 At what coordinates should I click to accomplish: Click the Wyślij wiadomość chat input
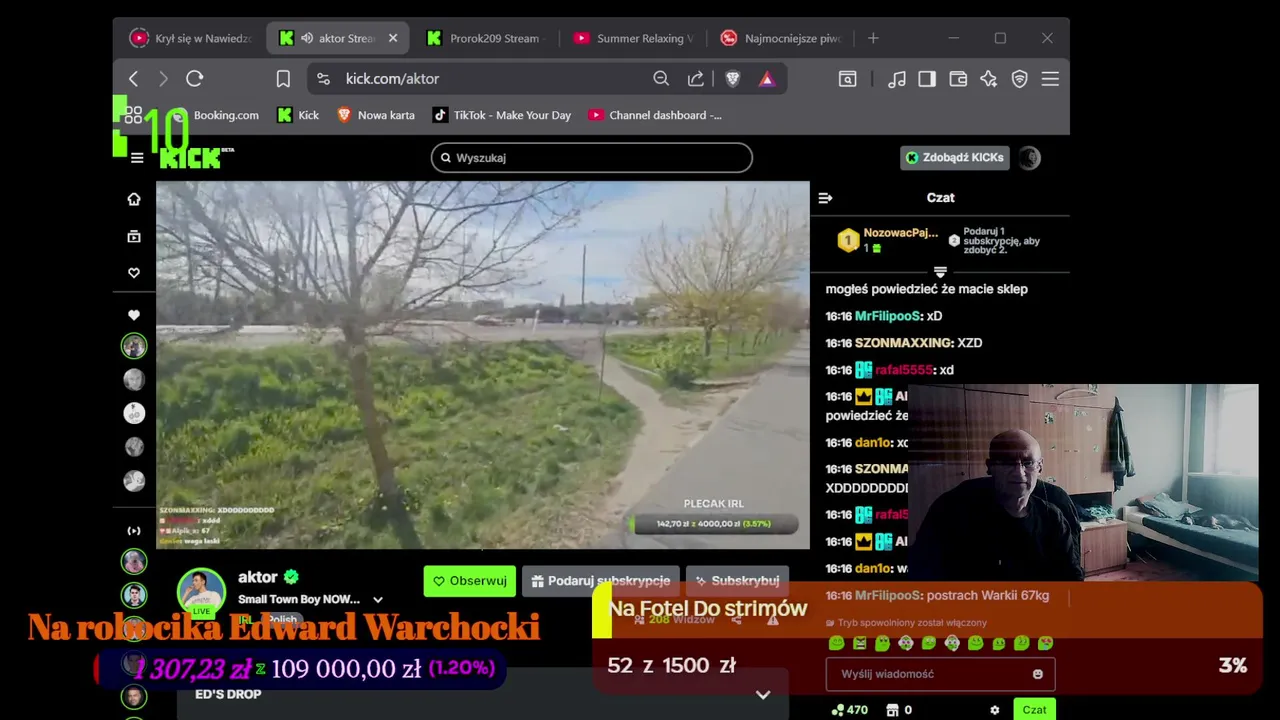(940, 674)
